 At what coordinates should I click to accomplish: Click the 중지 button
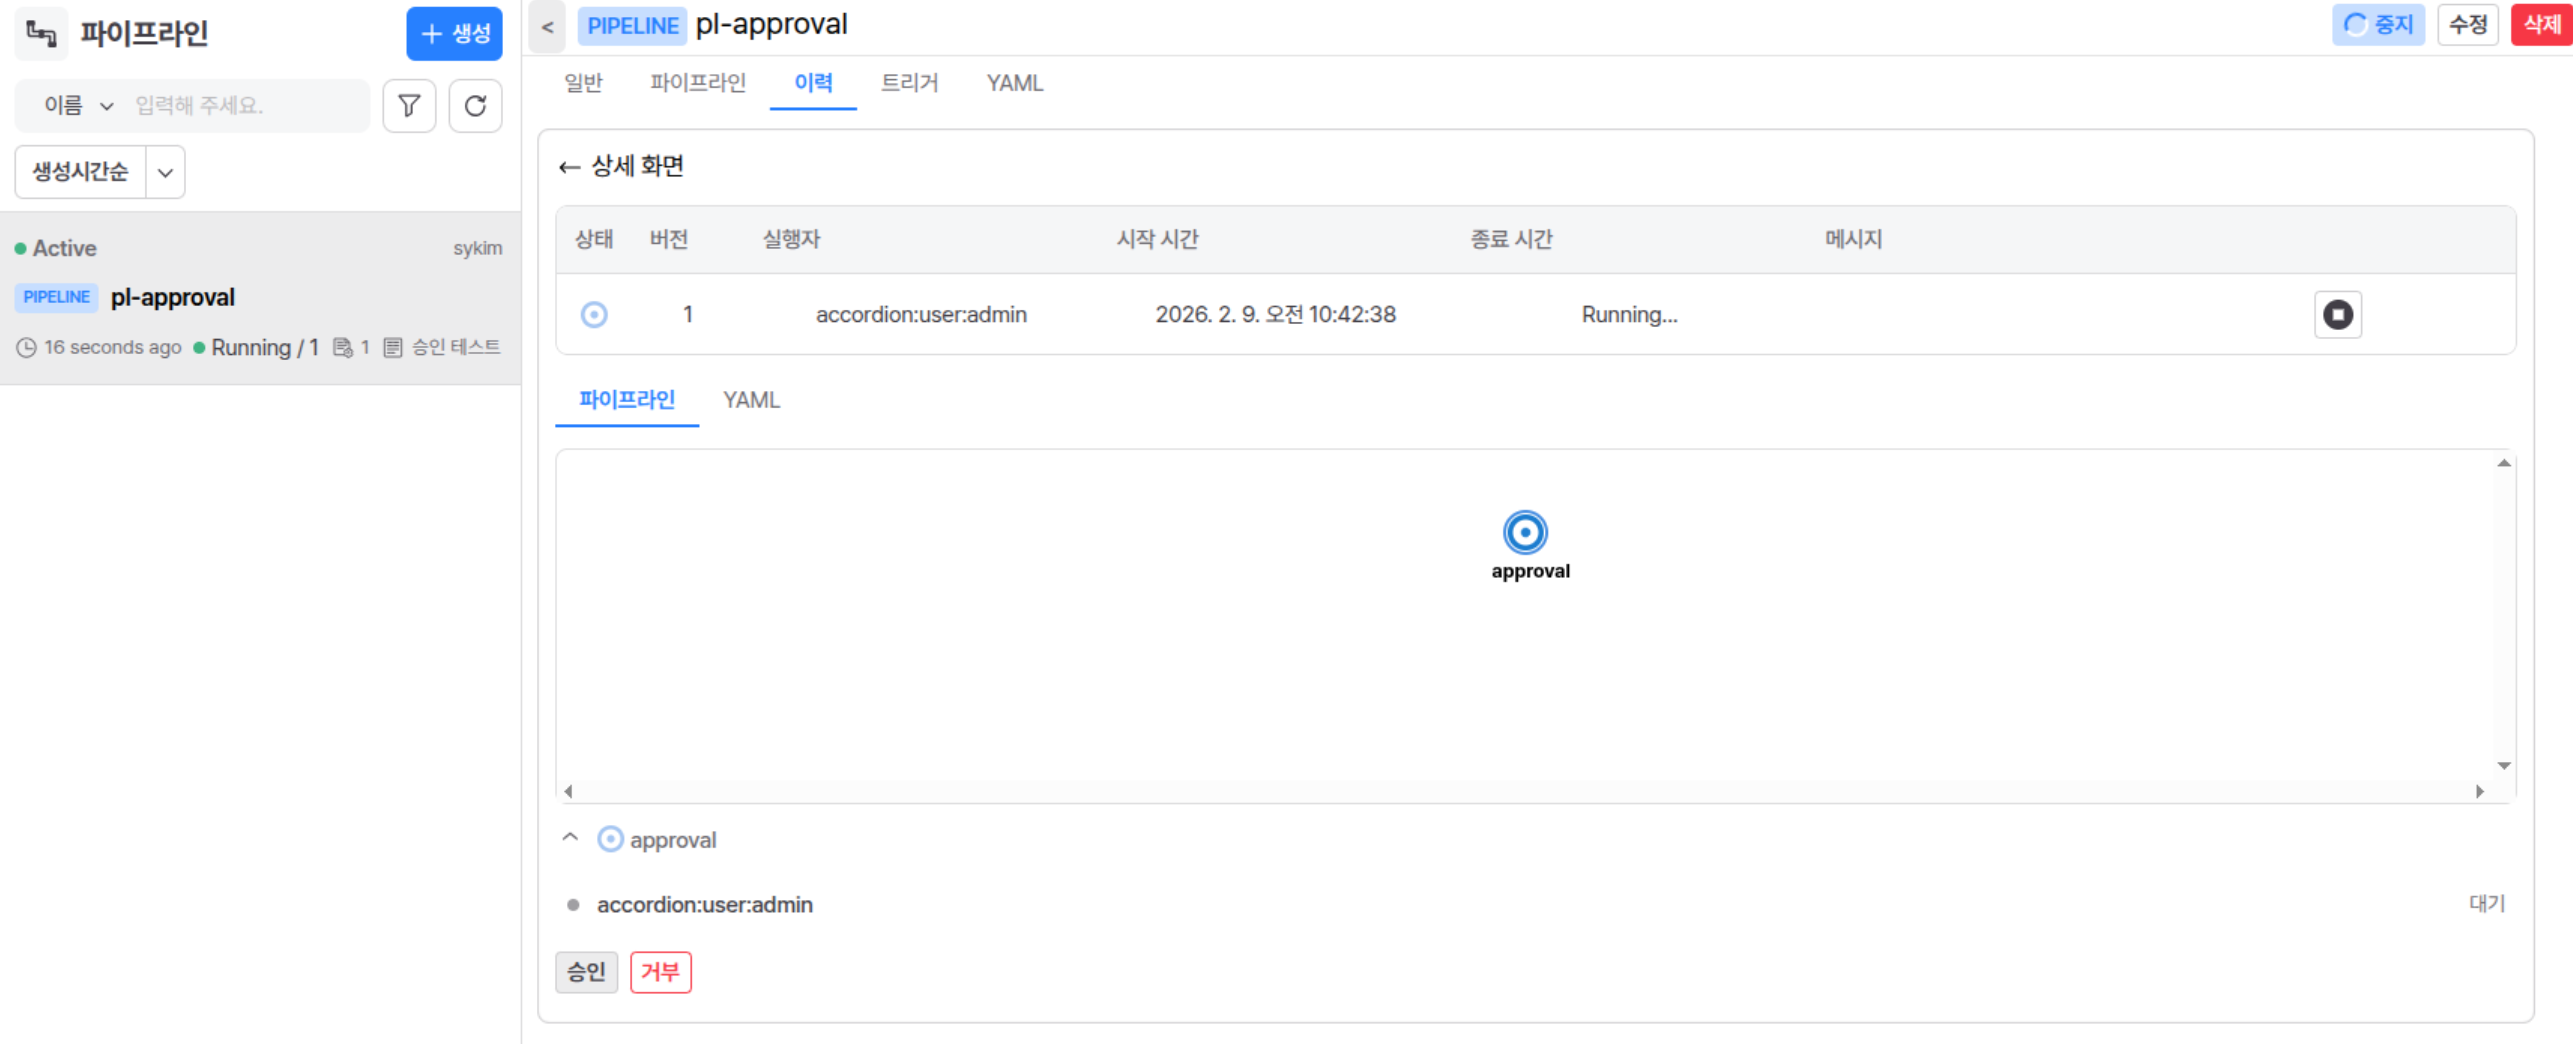[x=2378, y=24]
